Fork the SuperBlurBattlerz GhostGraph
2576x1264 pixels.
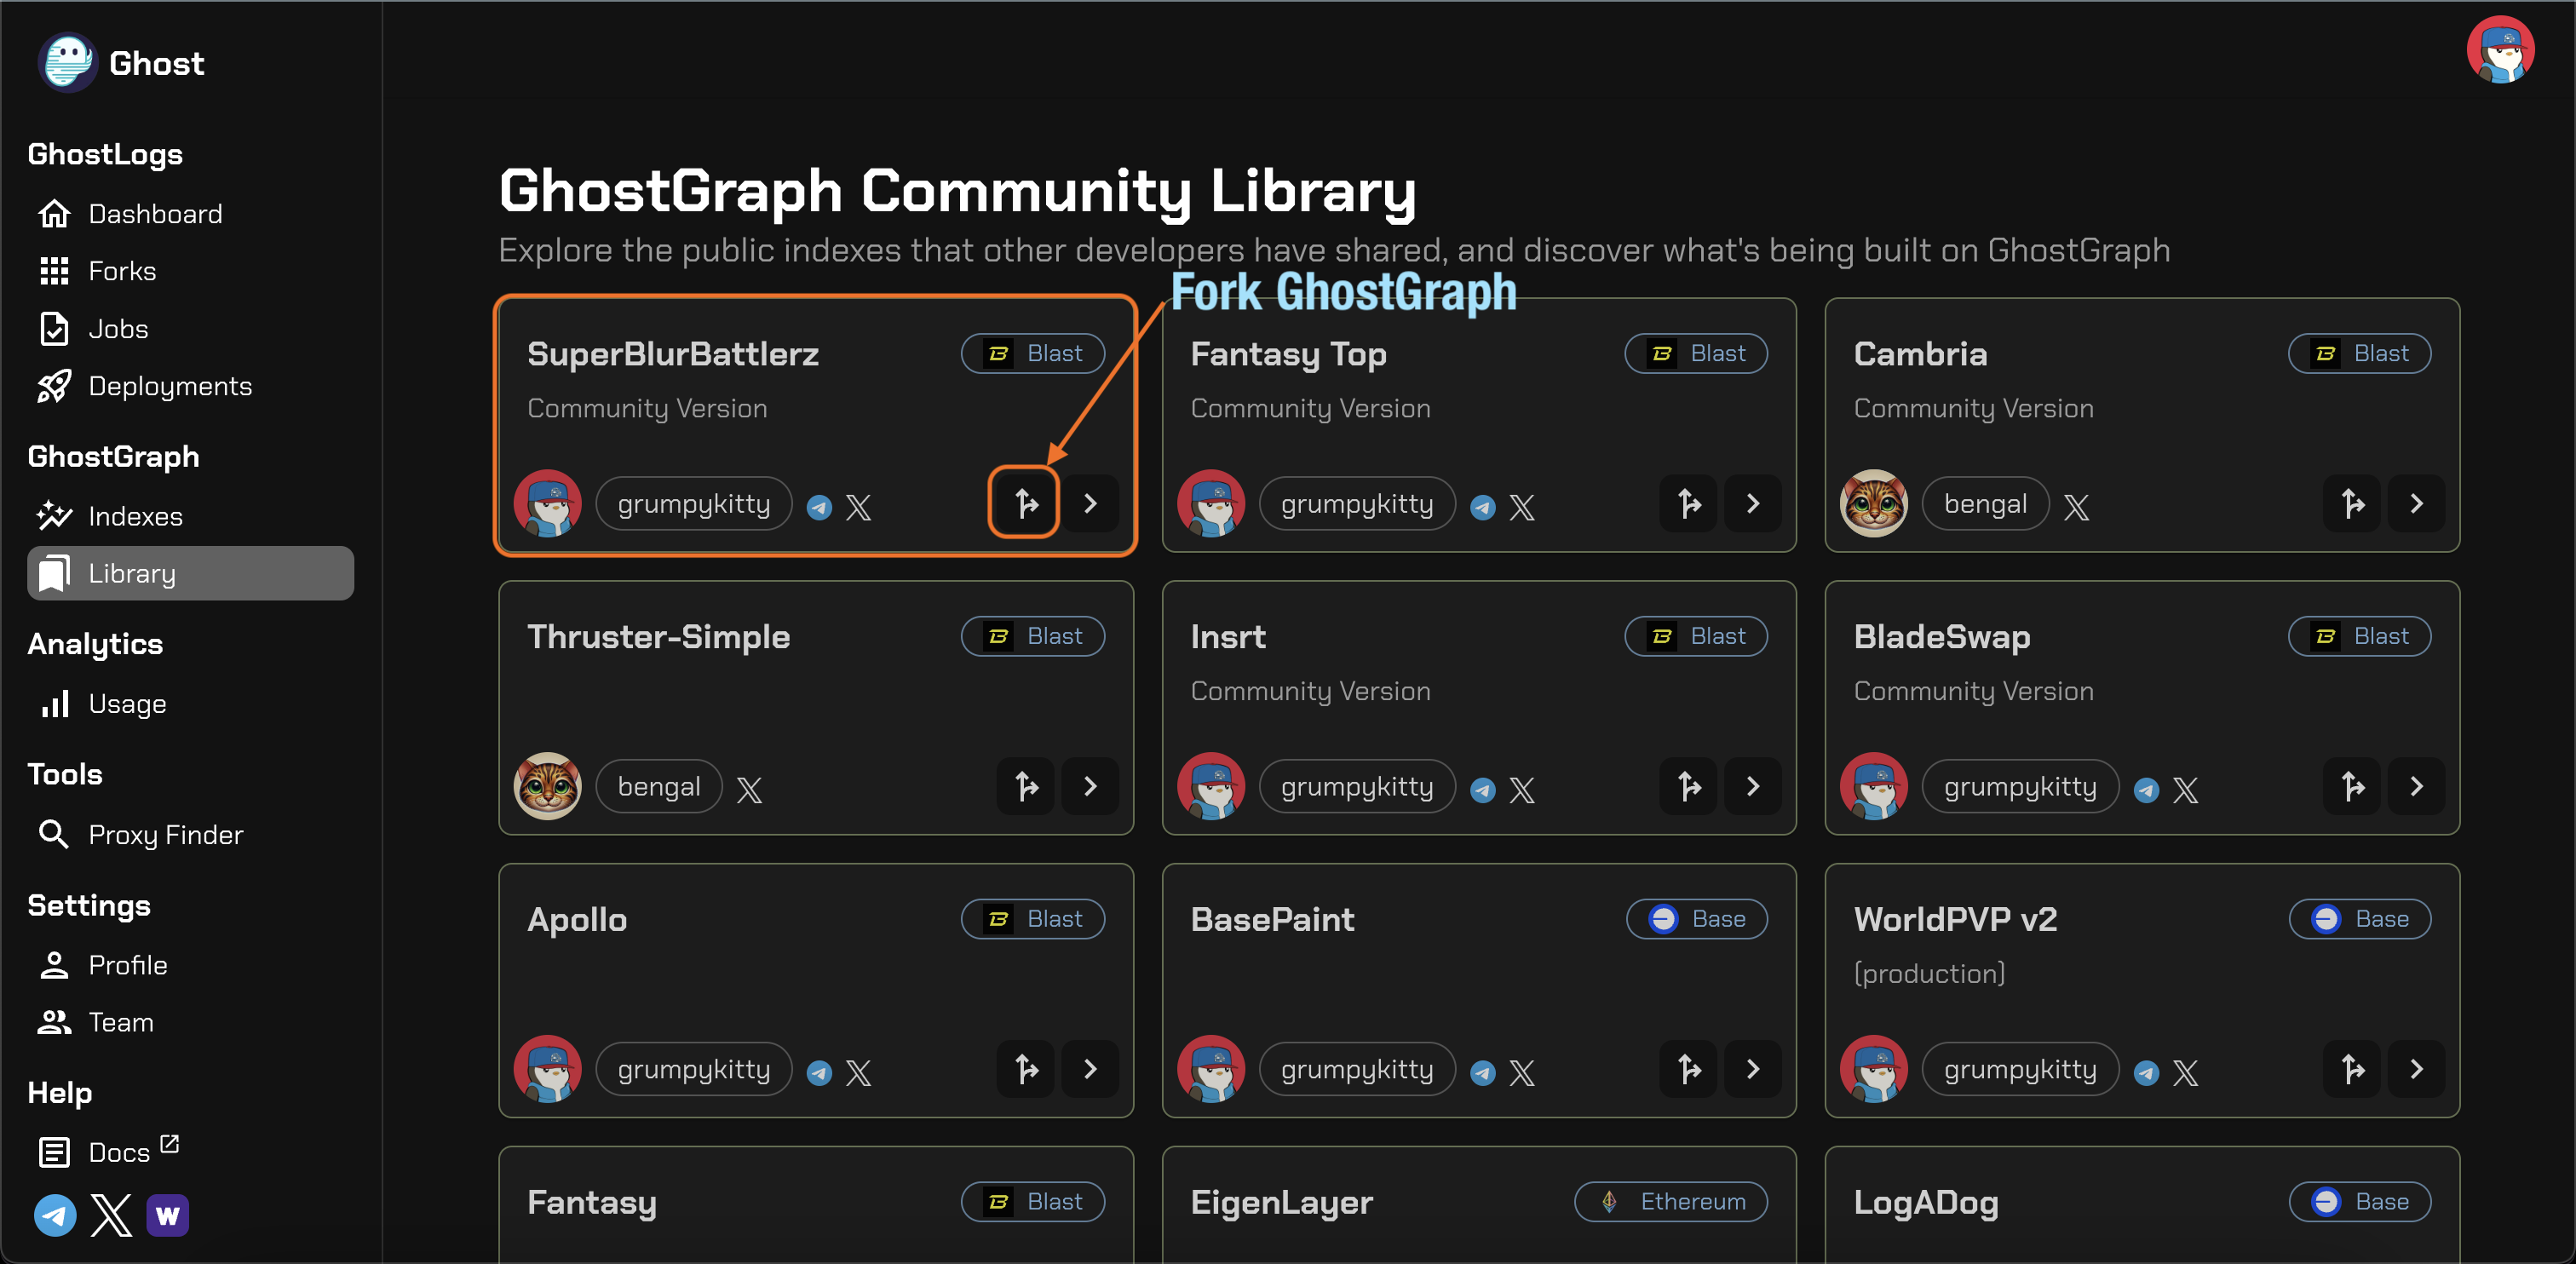[1024, 503]
